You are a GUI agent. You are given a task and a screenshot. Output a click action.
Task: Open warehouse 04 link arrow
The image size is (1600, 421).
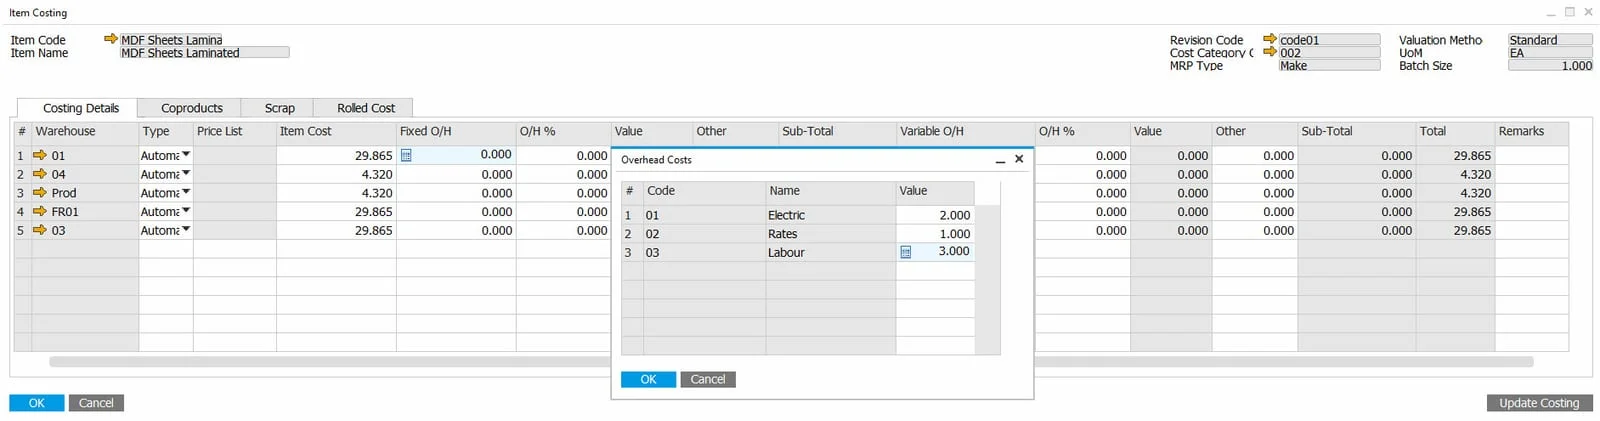40,174
